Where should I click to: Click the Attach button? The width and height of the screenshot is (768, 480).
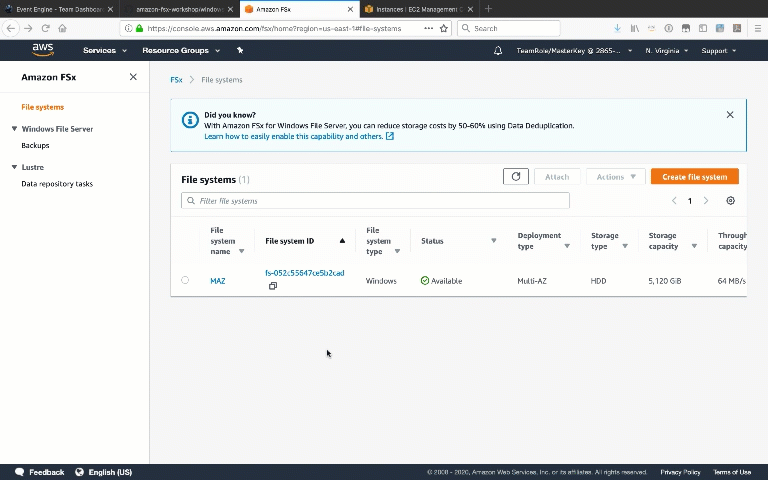tap(557, 176)
